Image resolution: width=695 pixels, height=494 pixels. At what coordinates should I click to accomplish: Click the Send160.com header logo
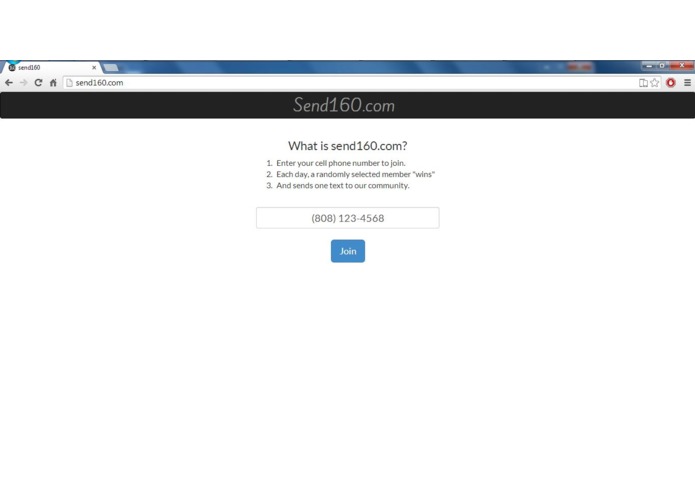(344, 105)
